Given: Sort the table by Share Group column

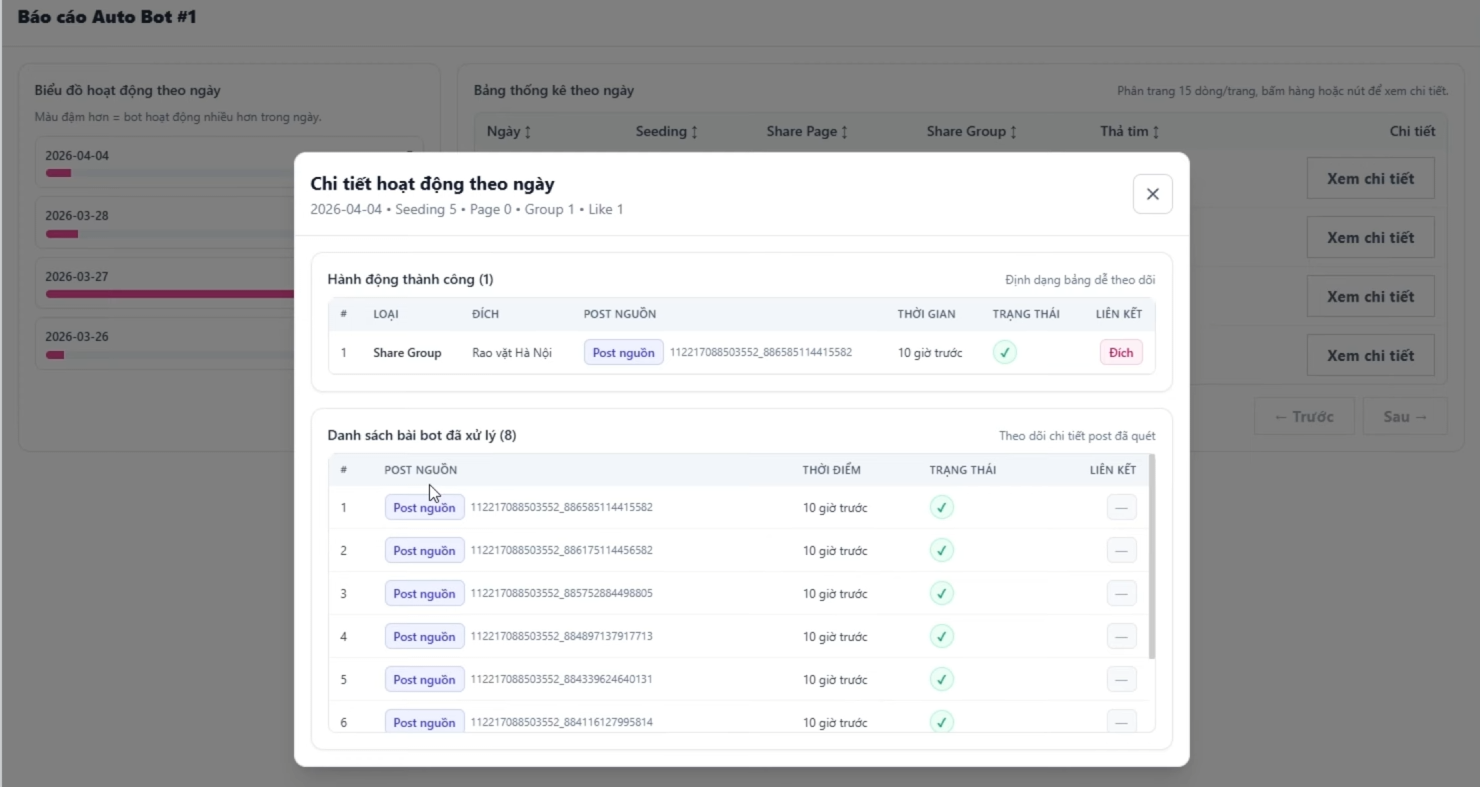Looking at the screenshot, I should (x=972, y=131).
